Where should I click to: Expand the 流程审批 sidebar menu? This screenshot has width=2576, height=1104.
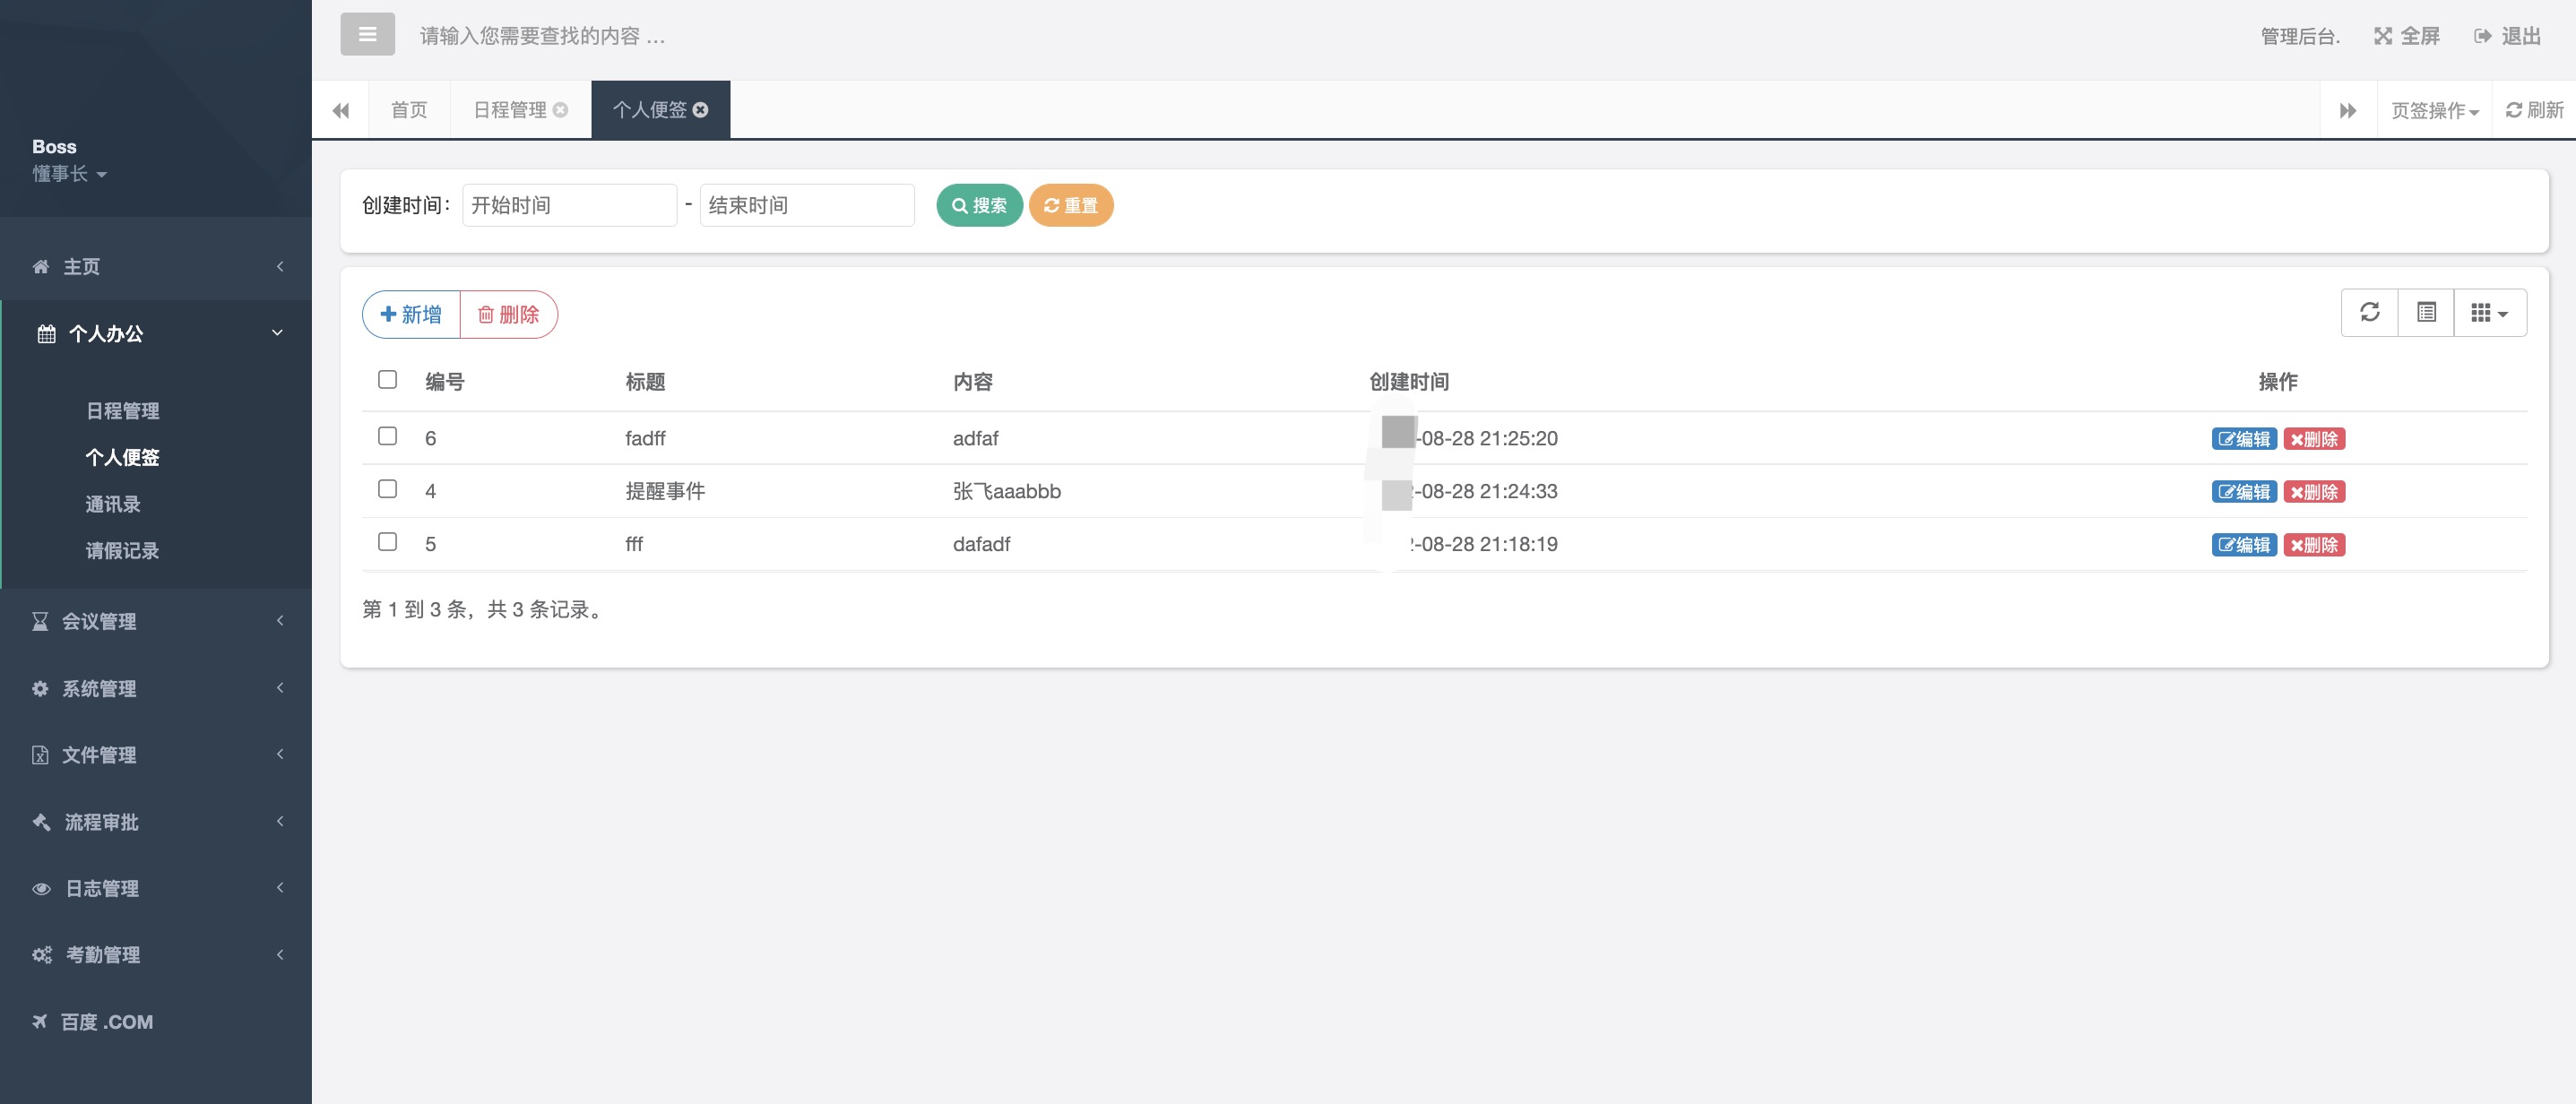coord(156,822)
